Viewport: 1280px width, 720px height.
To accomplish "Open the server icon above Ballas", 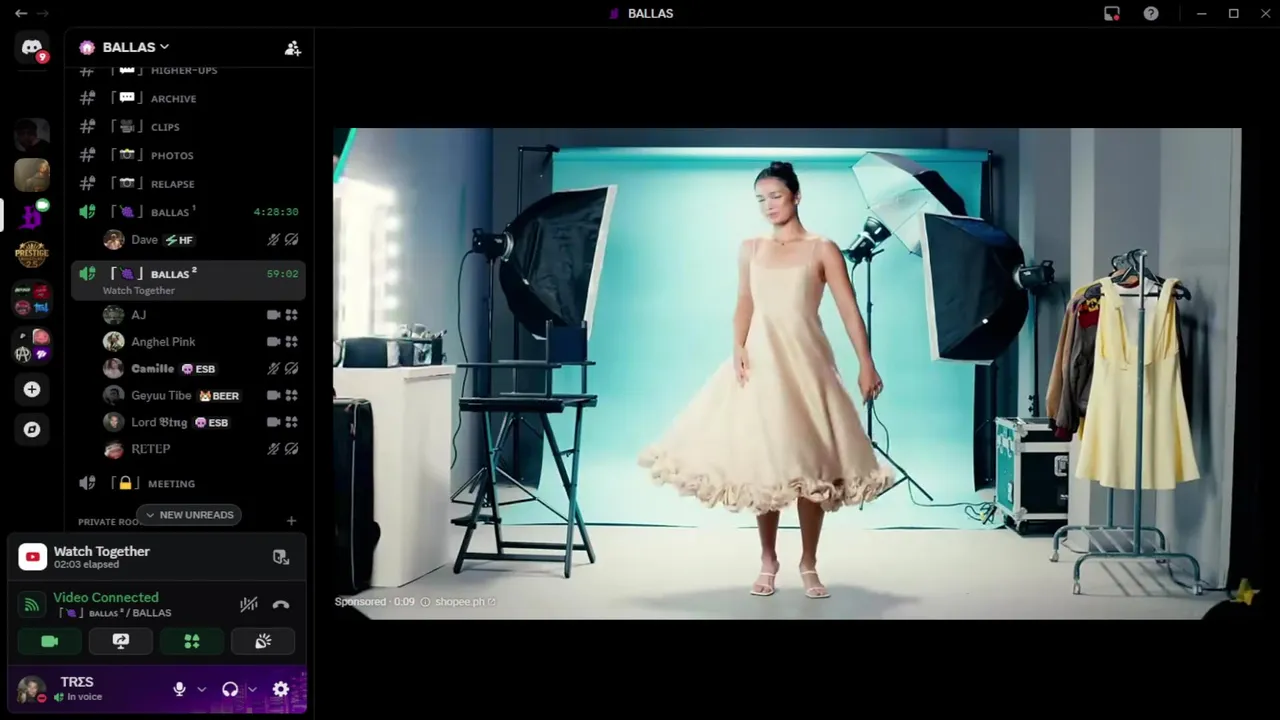I will tap(32, 174).
